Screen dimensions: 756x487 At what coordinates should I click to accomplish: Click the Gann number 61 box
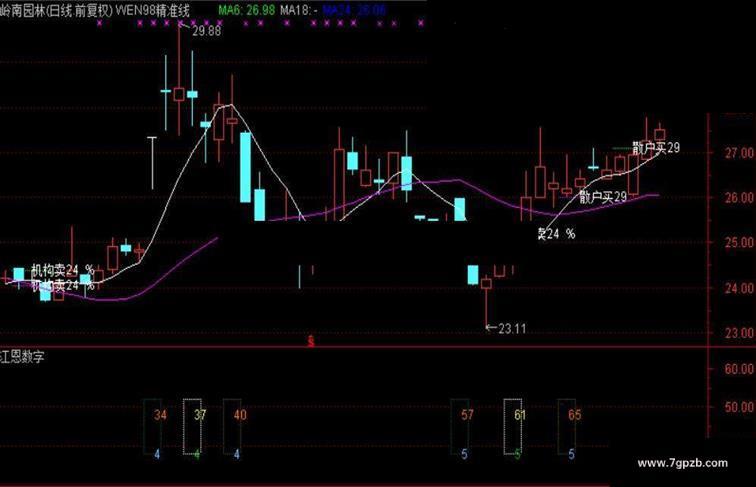point(513,427)
